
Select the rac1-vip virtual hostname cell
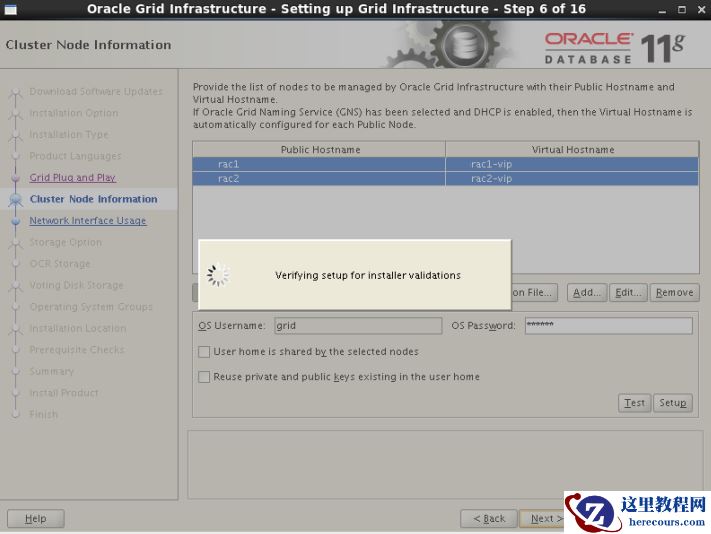572,164
